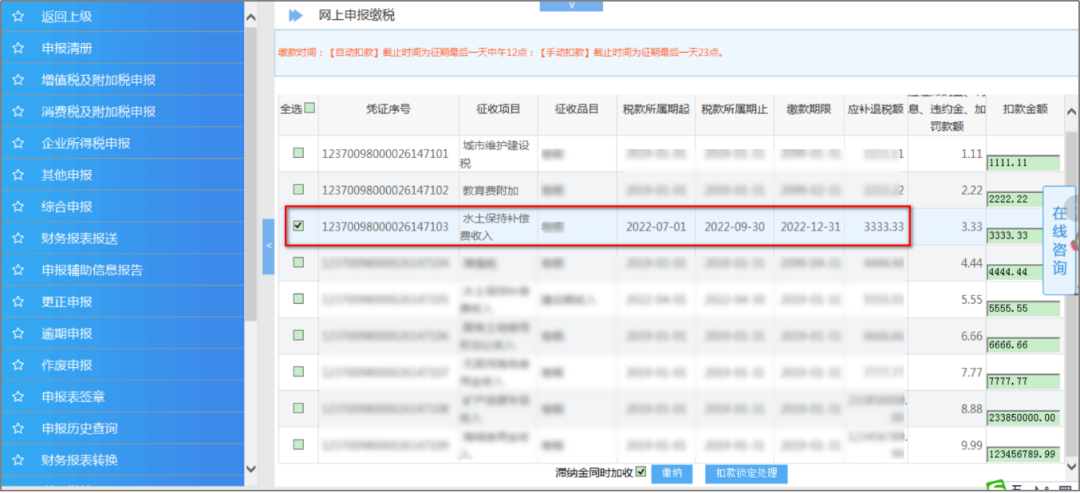Check the row for voucher 12370098000026147101
This screenshot has width=1080, height=493.
(298, 154)
